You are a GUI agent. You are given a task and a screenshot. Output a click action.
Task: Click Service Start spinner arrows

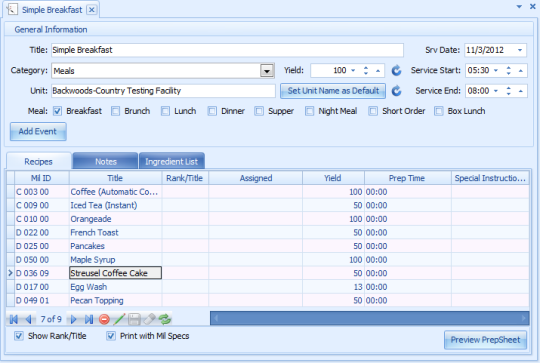tap(509, 71)
